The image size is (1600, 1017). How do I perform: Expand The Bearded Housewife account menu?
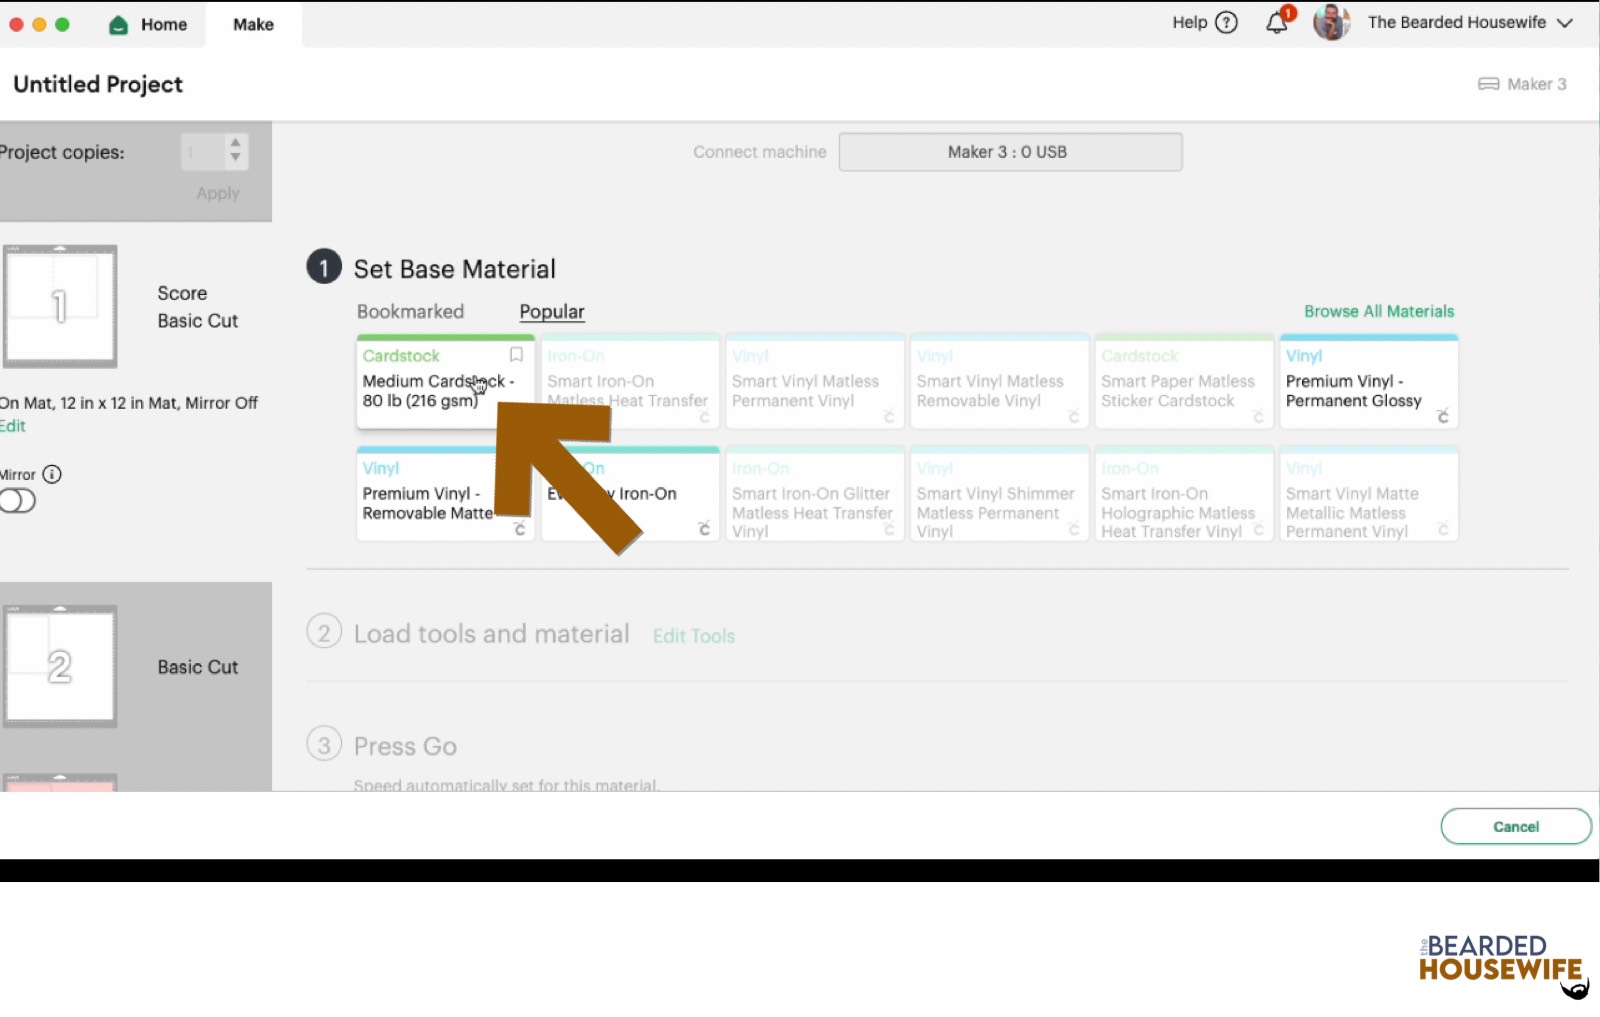point(1565,23)
